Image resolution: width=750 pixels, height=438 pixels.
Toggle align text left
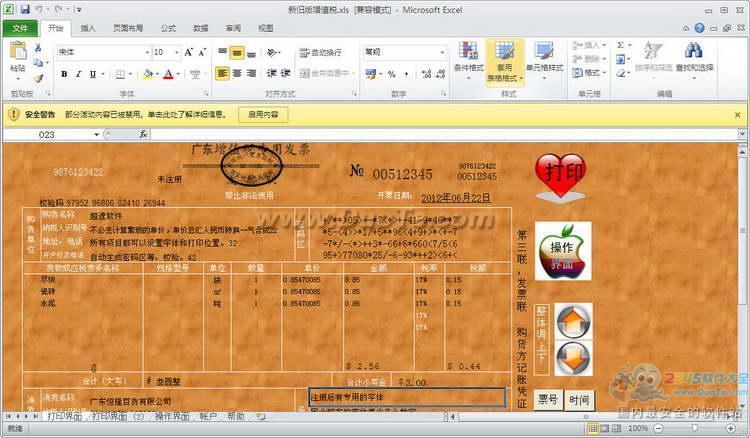click(x=222, y=74)
